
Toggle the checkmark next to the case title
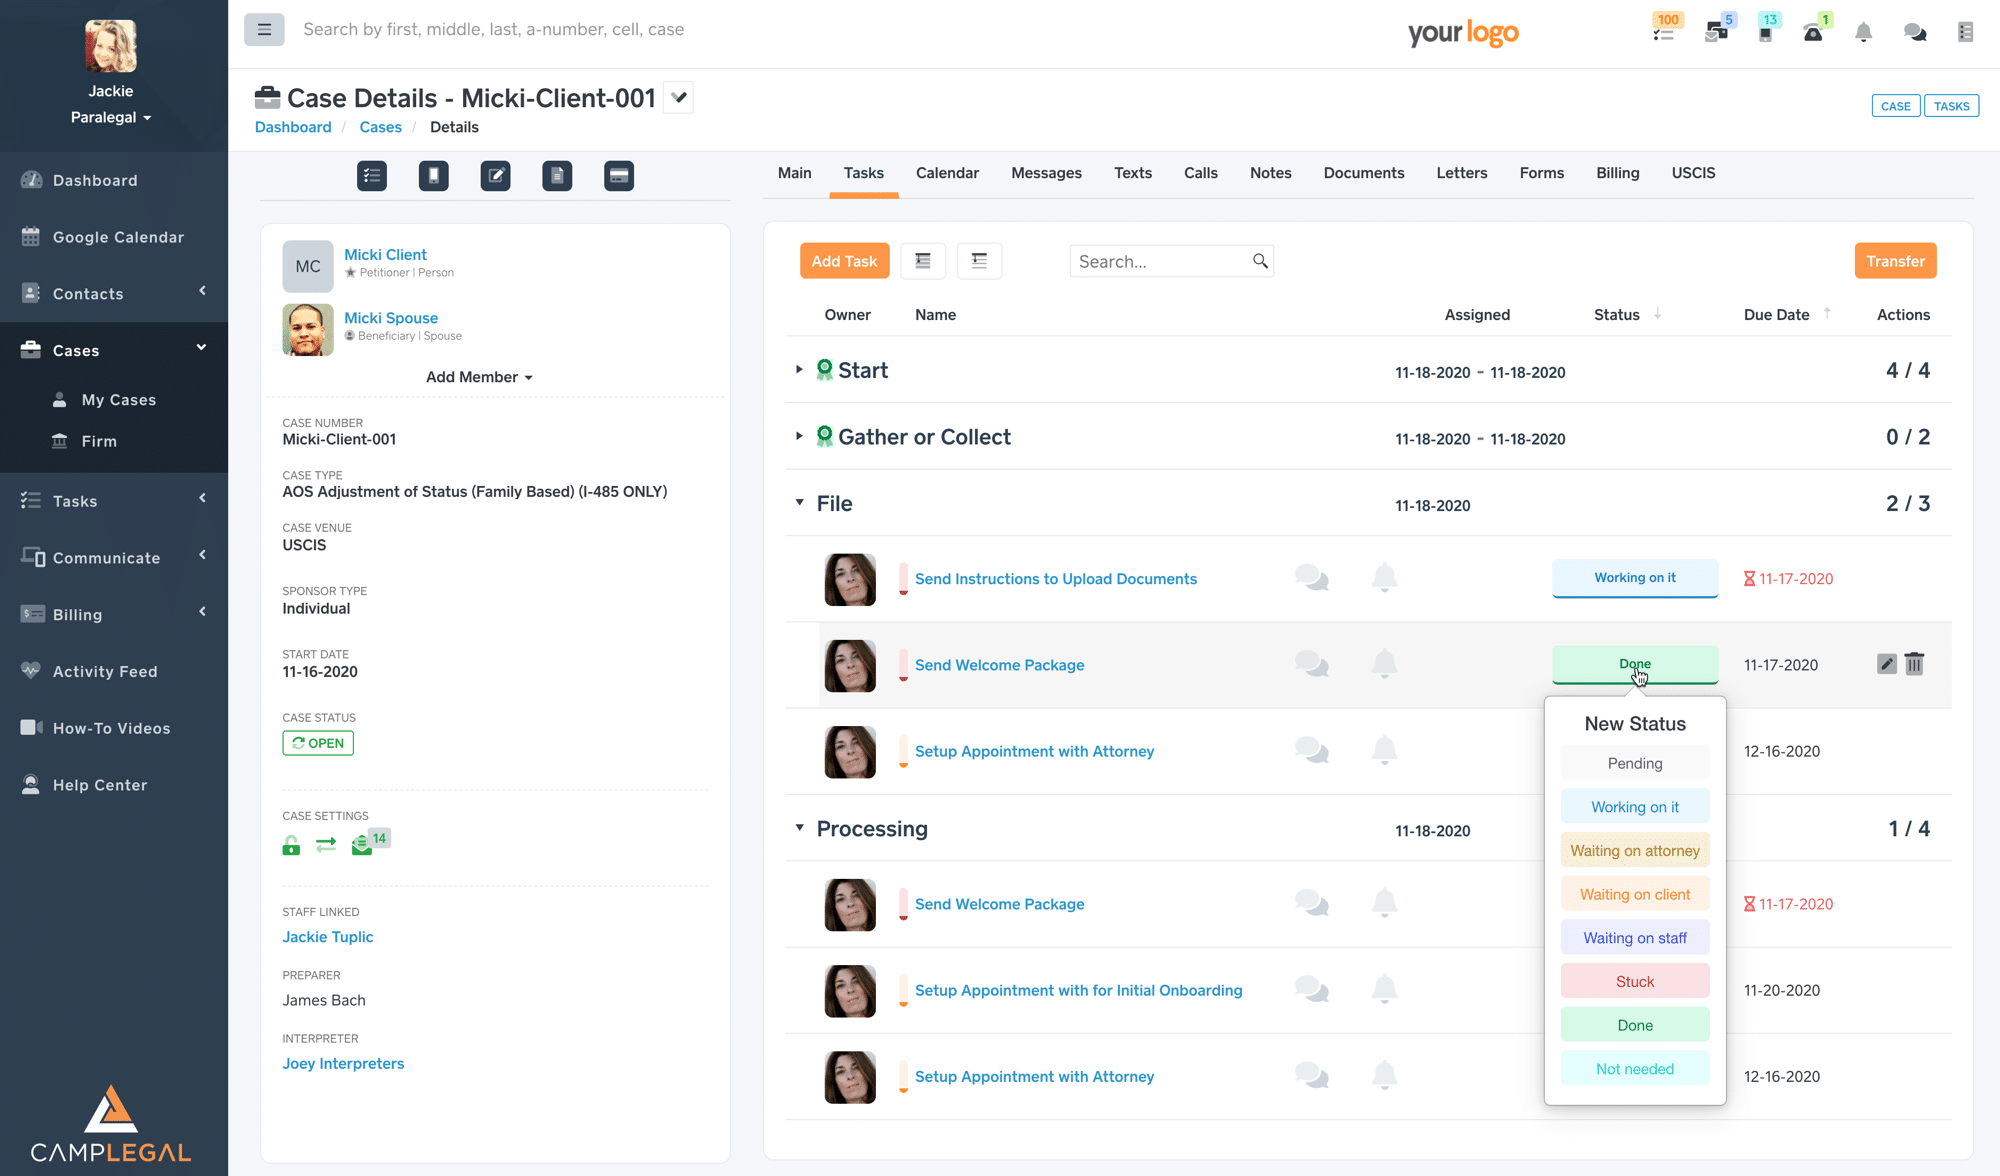679,98
